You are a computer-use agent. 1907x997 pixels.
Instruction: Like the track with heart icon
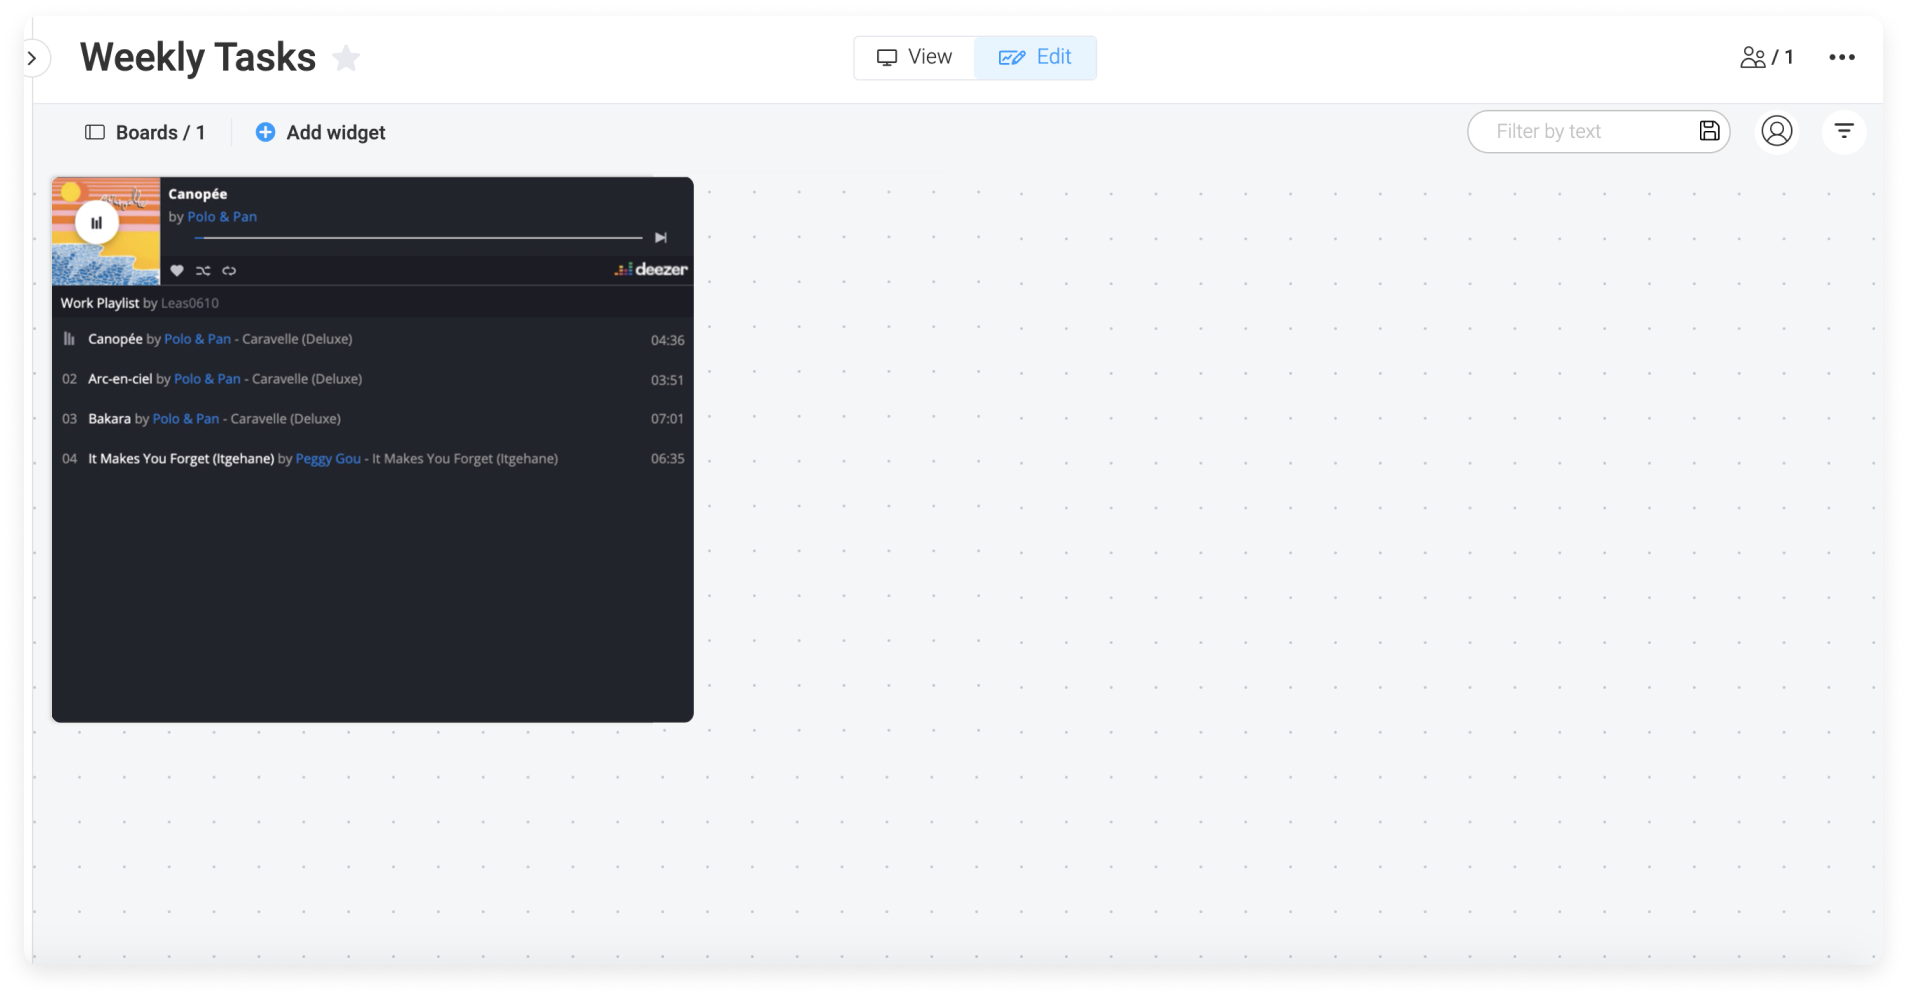click(177, 271)
